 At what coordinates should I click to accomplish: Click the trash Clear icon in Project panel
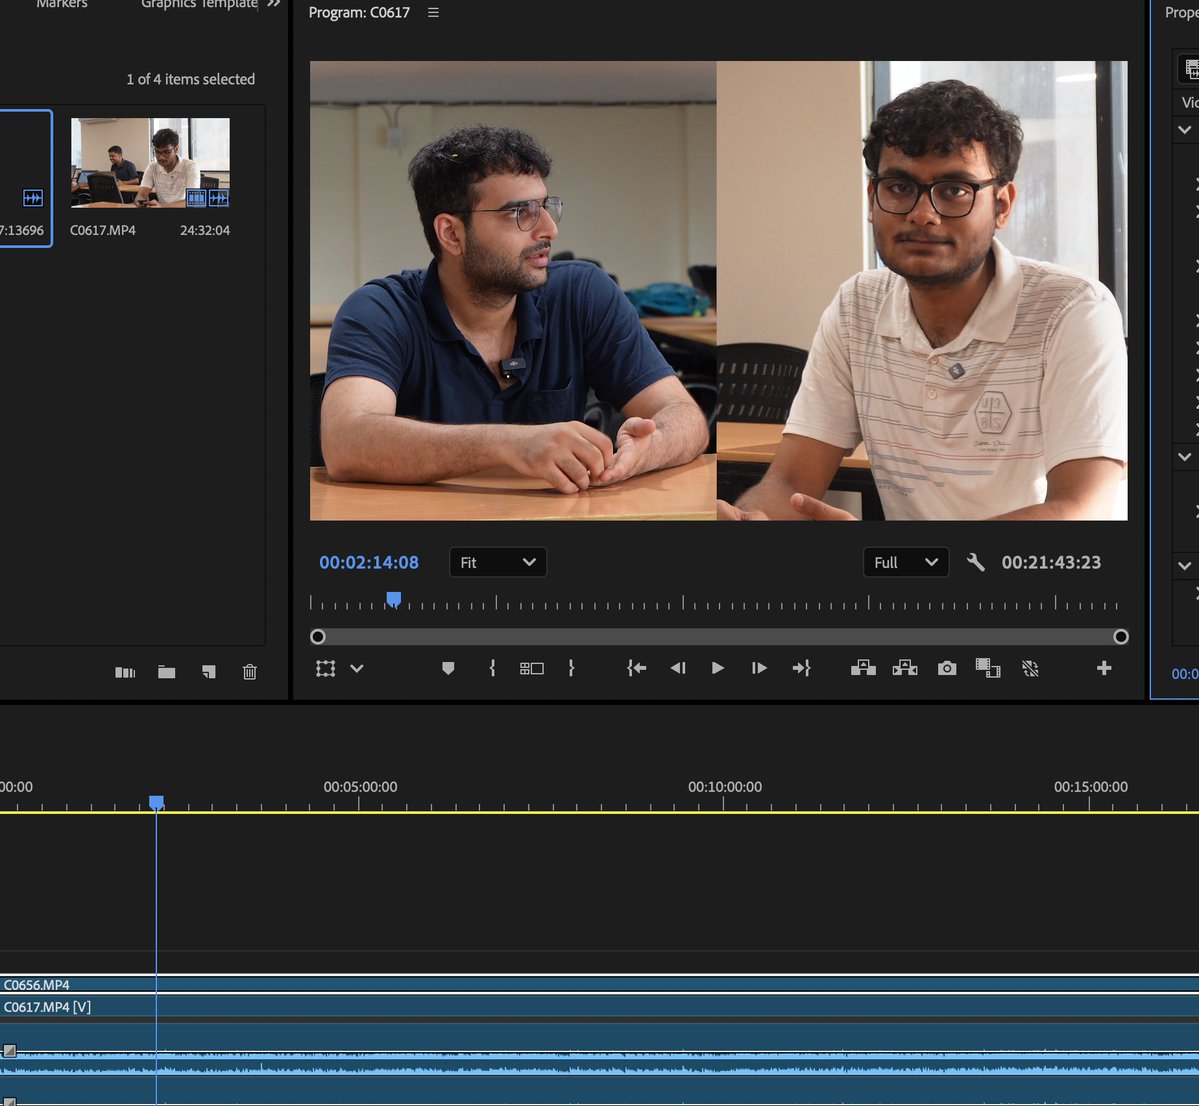click(x=249, y=672)
